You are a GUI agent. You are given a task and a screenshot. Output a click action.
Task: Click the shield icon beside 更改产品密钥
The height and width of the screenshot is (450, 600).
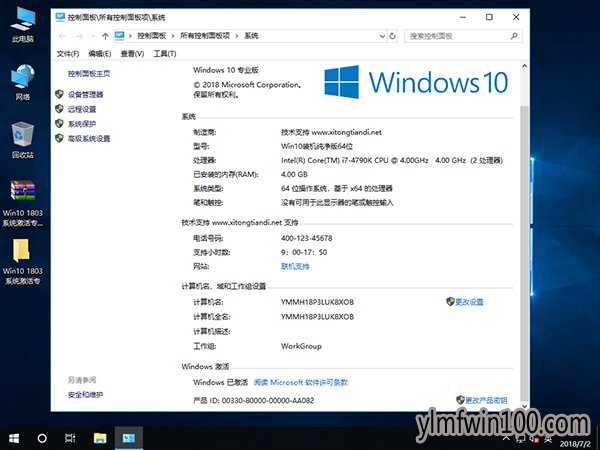pos(460,400)
